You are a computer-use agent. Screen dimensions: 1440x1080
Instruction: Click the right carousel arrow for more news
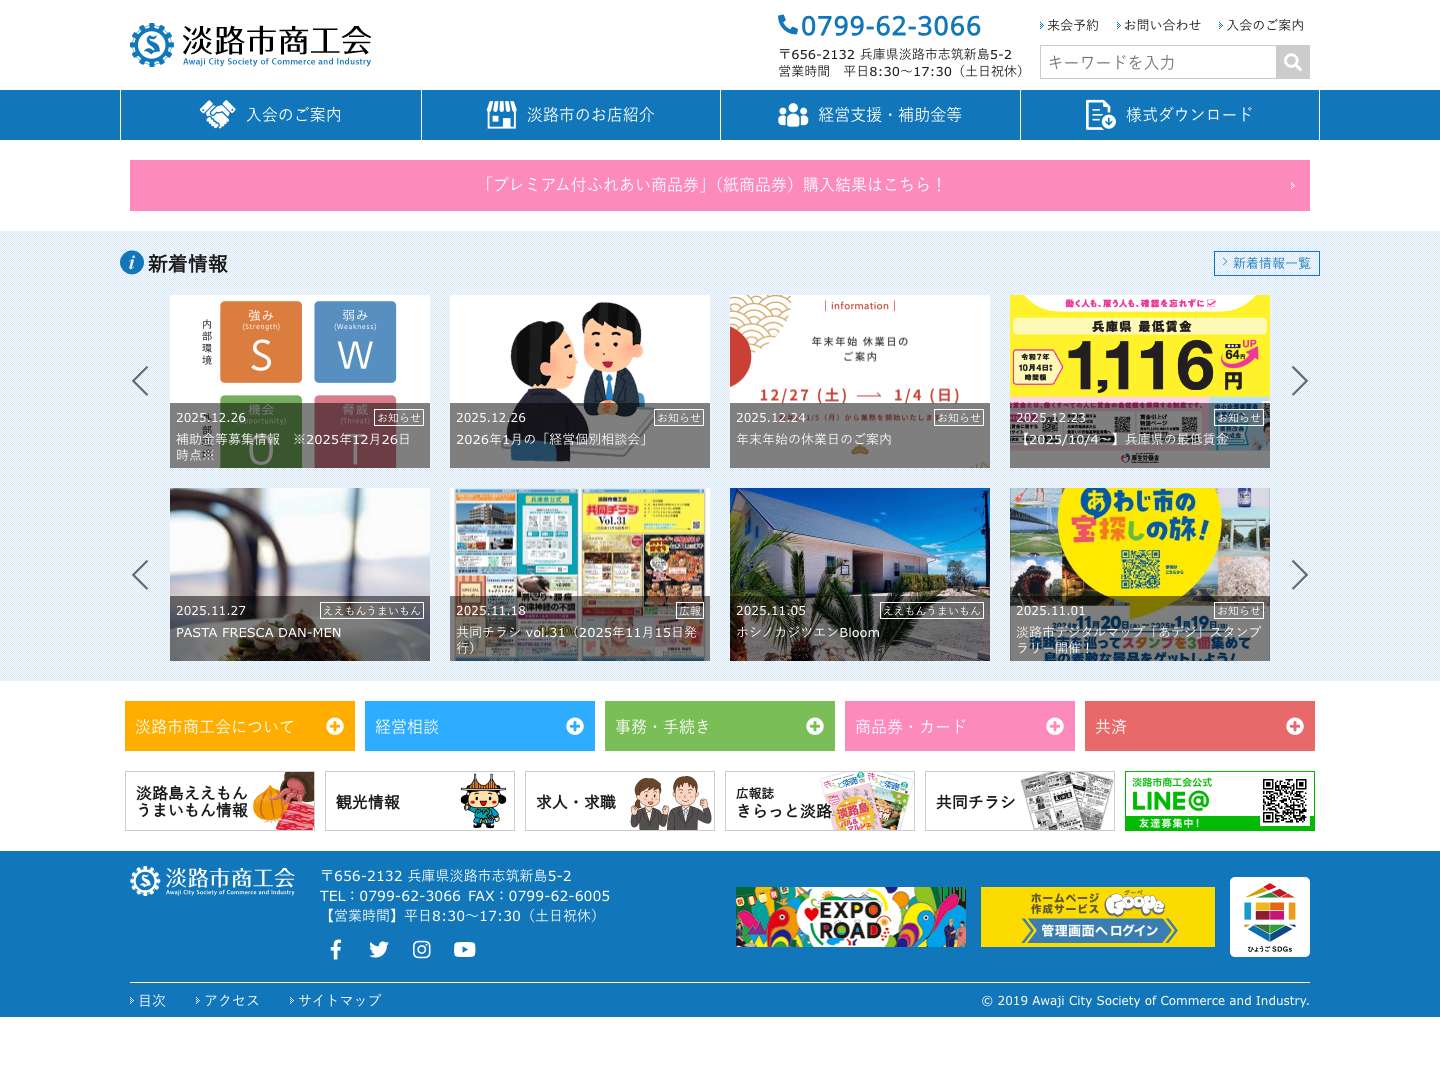tap(1300, 381)
